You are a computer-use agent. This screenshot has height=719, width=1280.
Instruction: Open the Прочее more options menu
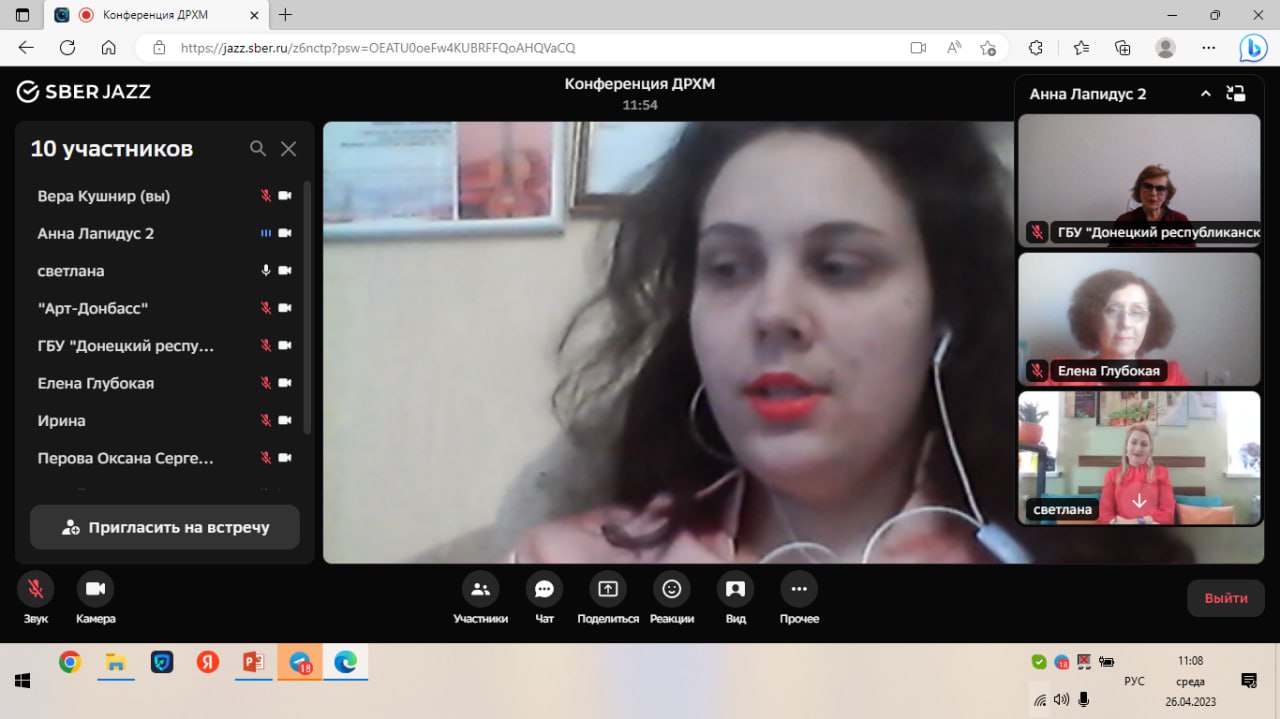point(799,589)
